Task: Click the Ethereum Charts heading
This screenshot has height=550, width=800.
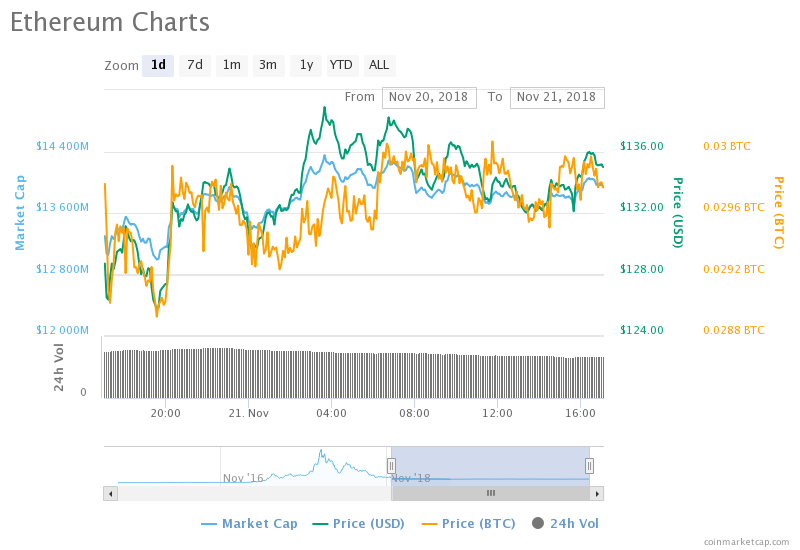Action: click(x=110, y=22)
